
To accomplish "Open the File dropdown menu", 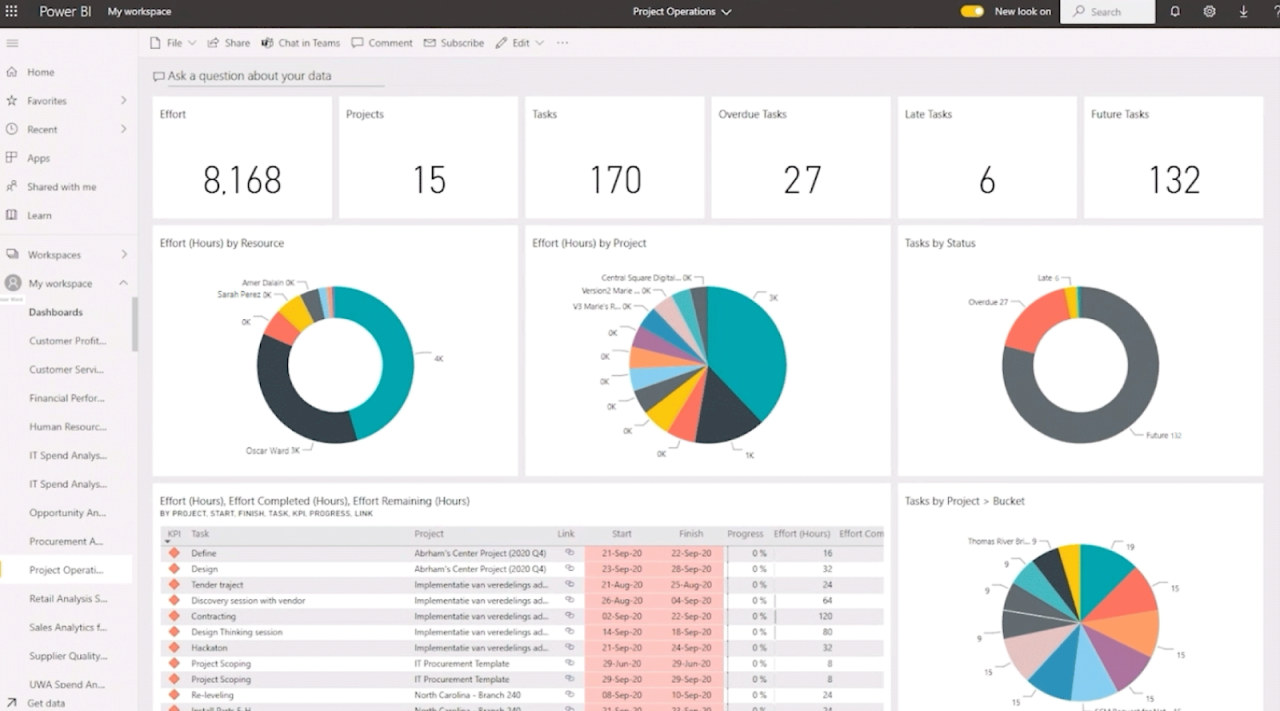I will 172,42.
